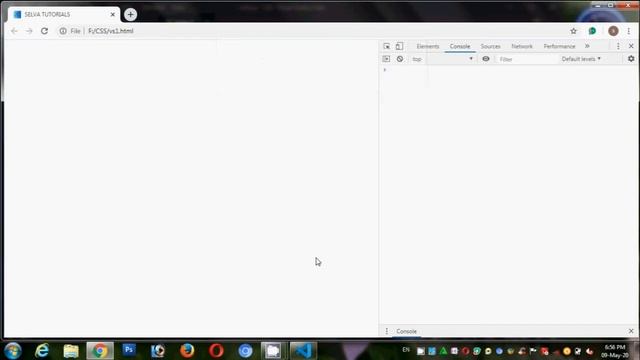This screenshot has height=360, width=640.
Task: Open the top JavaScript context dropdown
Action: pos(443,59)
